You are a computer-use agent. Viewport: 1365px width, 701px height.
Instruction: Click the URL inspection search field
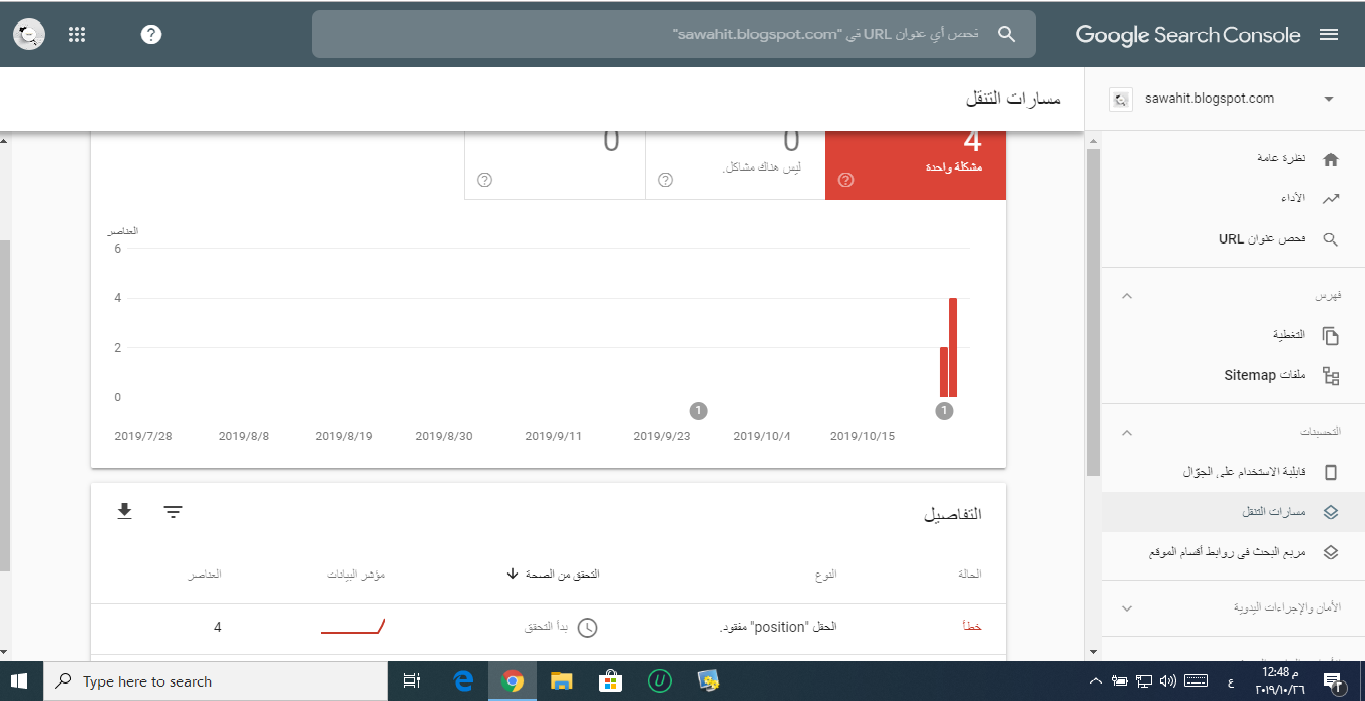(674, 34)
